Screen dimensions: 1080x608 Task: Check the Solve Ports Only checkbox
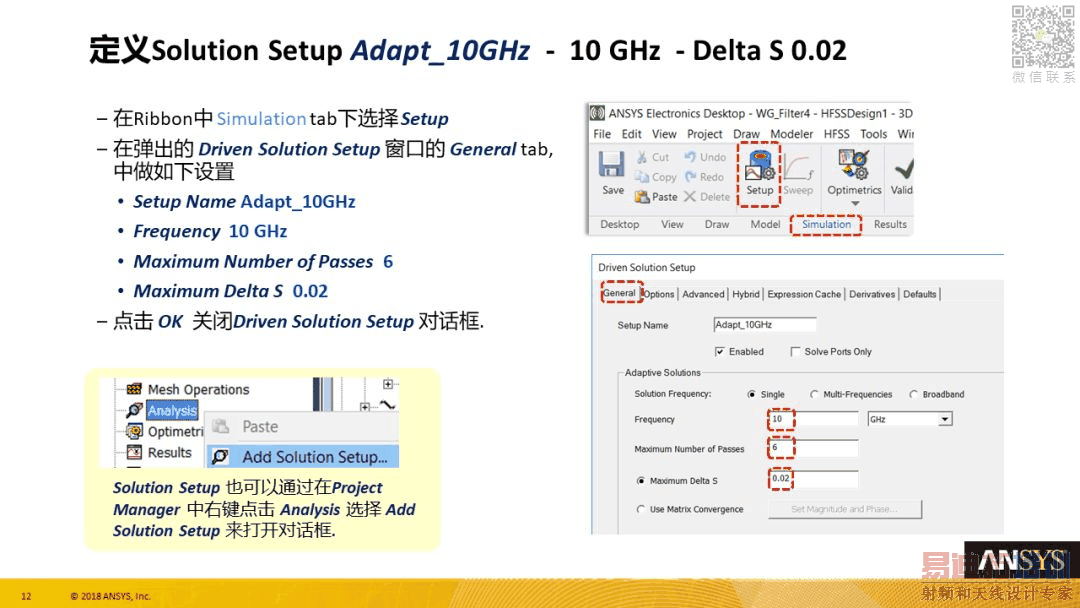[796, 352]
